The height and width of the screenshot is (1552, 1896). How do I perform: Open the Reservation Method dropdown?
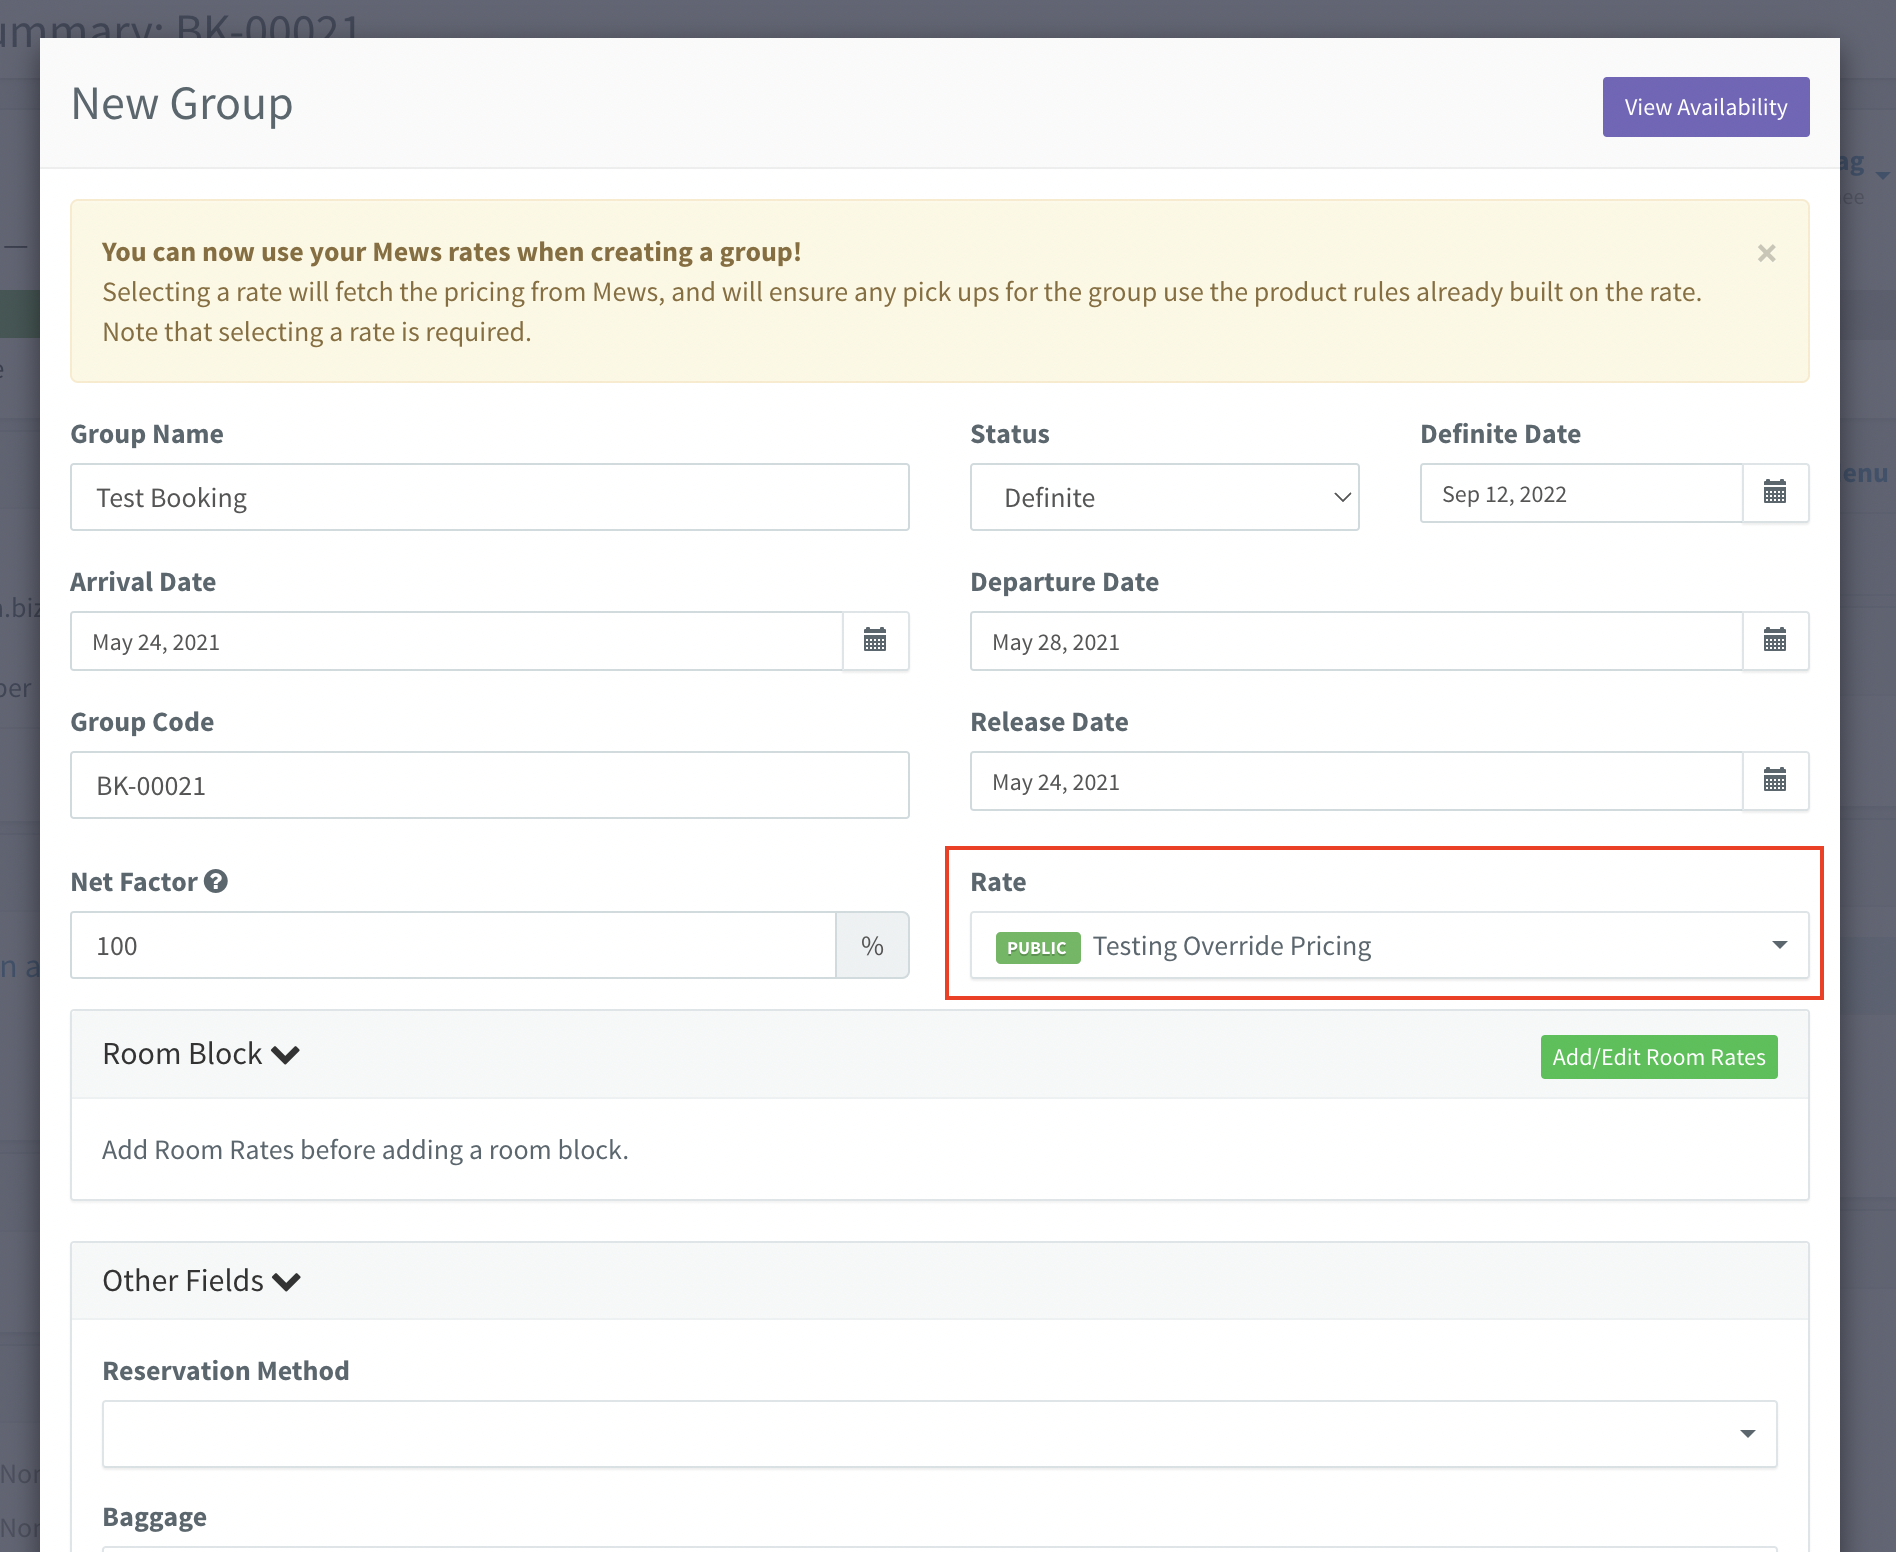[x=939, y=1434]
